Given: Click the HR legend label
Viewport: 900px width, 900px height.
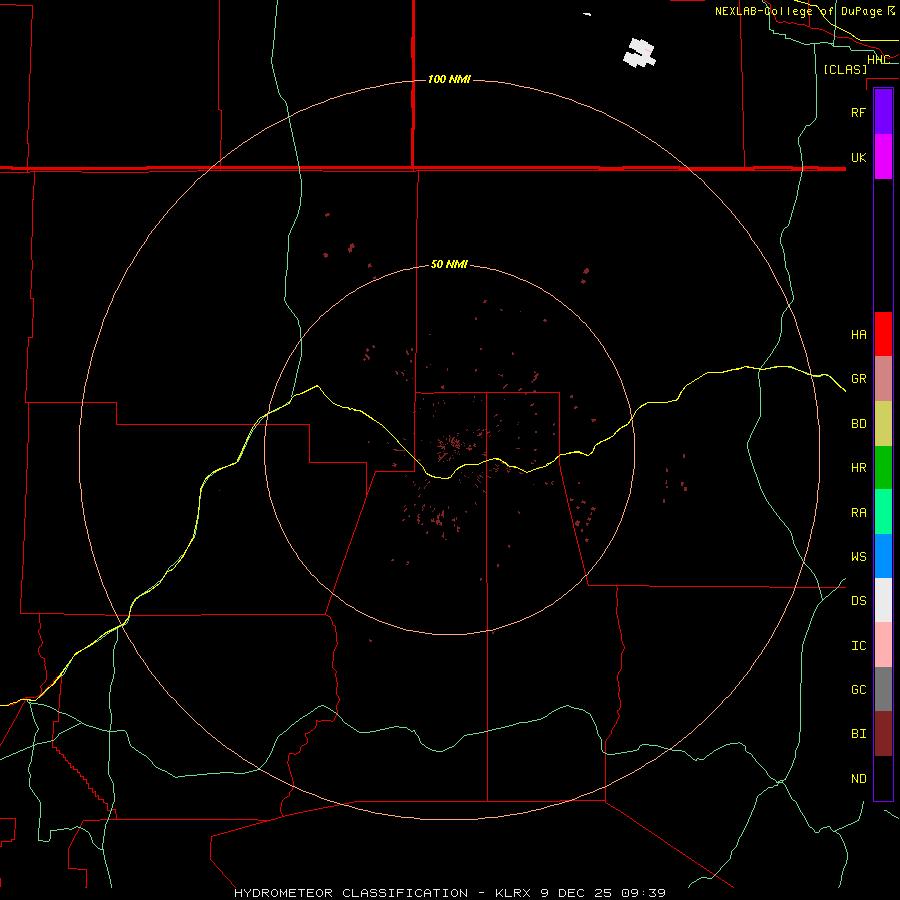Looking at the screenshot, I should 858,468.
